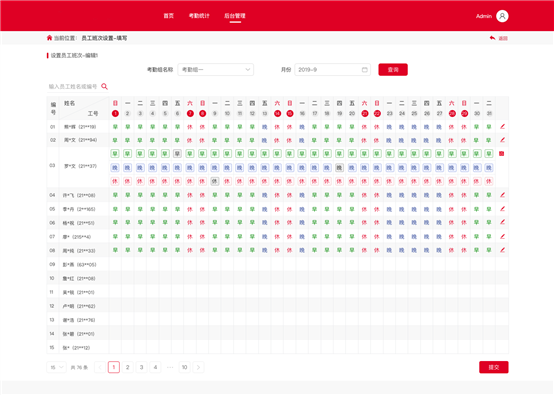Click the edit pencil for row 06
This screenshot has height=395, width=554.
tap(502, 223)
